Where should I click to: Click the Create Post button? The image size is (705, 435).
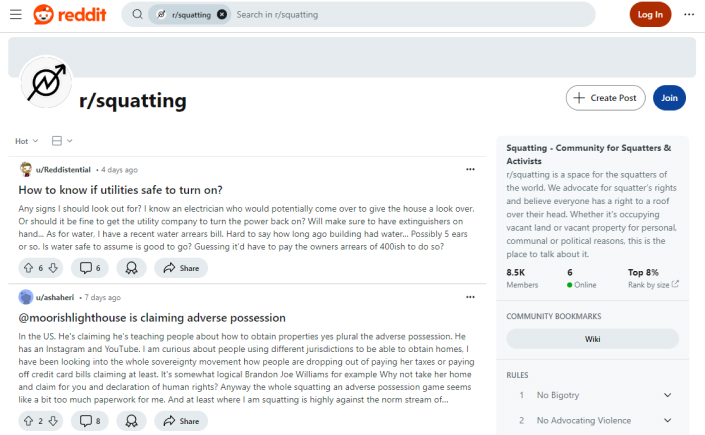[605, 98]
